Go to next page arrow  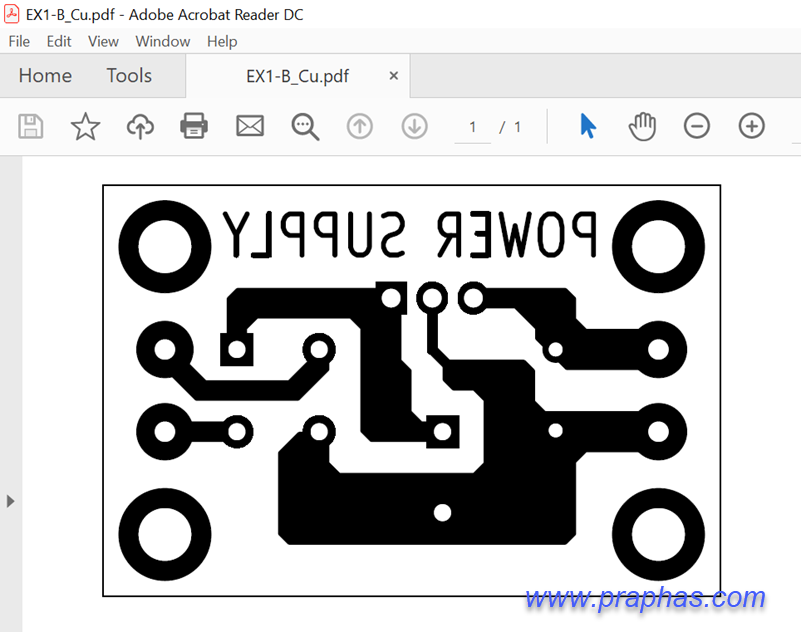(x=414, y=126)
